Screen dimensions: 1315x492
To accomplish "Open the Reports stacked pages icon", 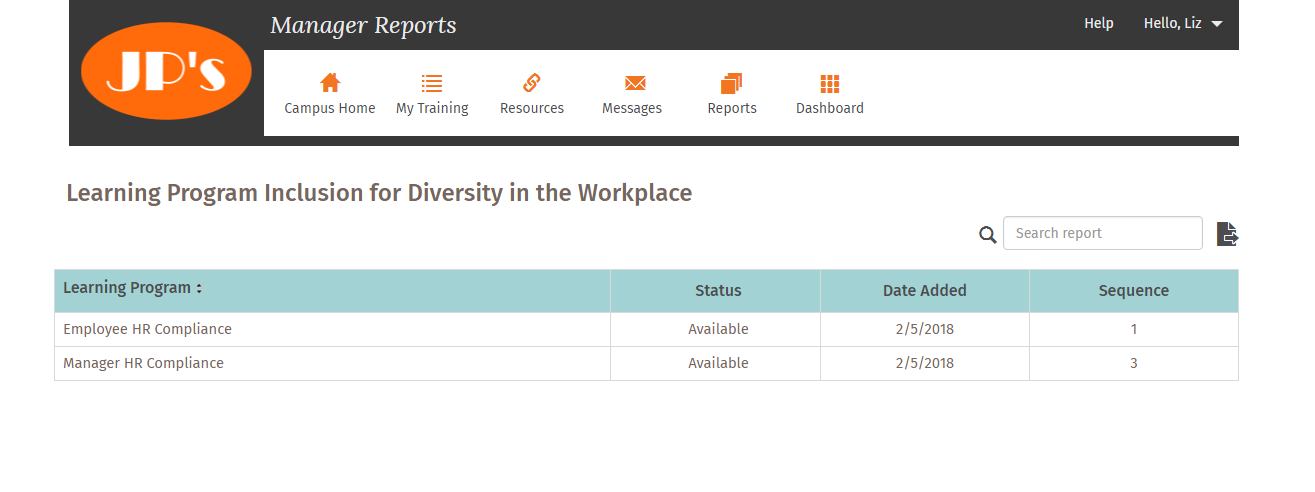I will (731, 83).
